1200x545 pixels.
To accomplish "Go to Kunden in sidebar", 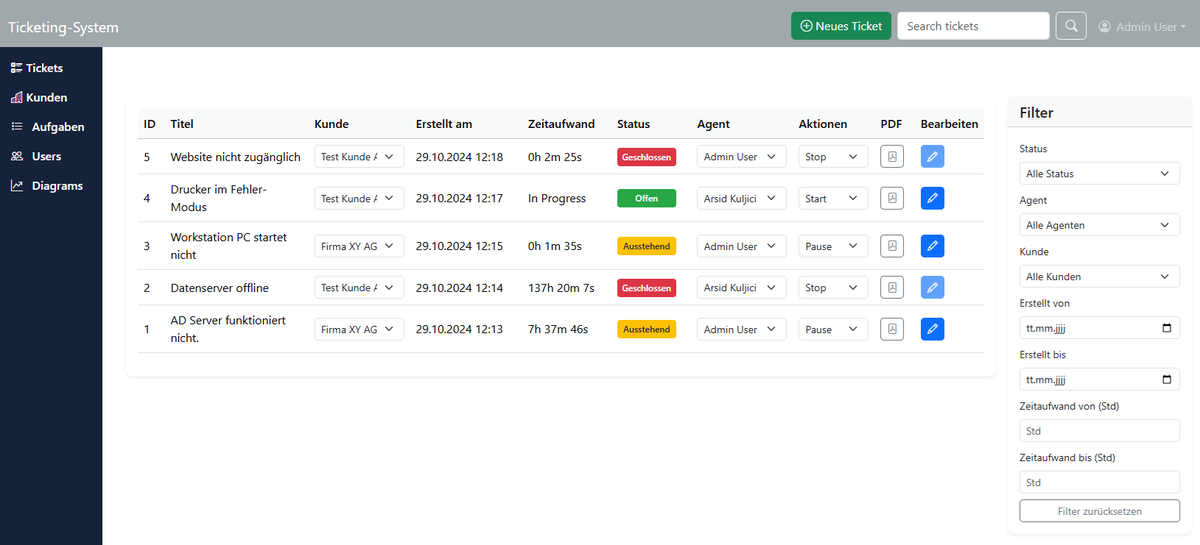I will point(47,98).
